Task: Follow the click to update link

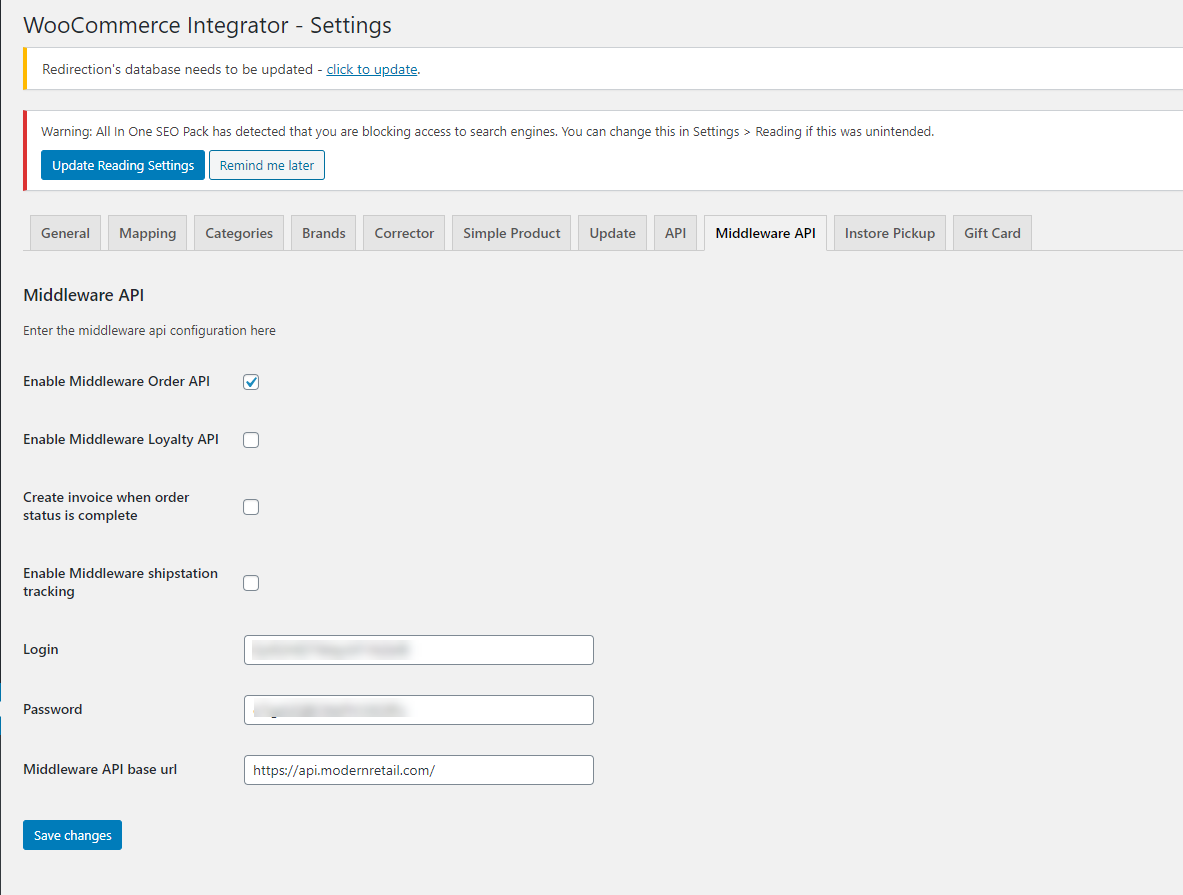Action: click(372, 69)
